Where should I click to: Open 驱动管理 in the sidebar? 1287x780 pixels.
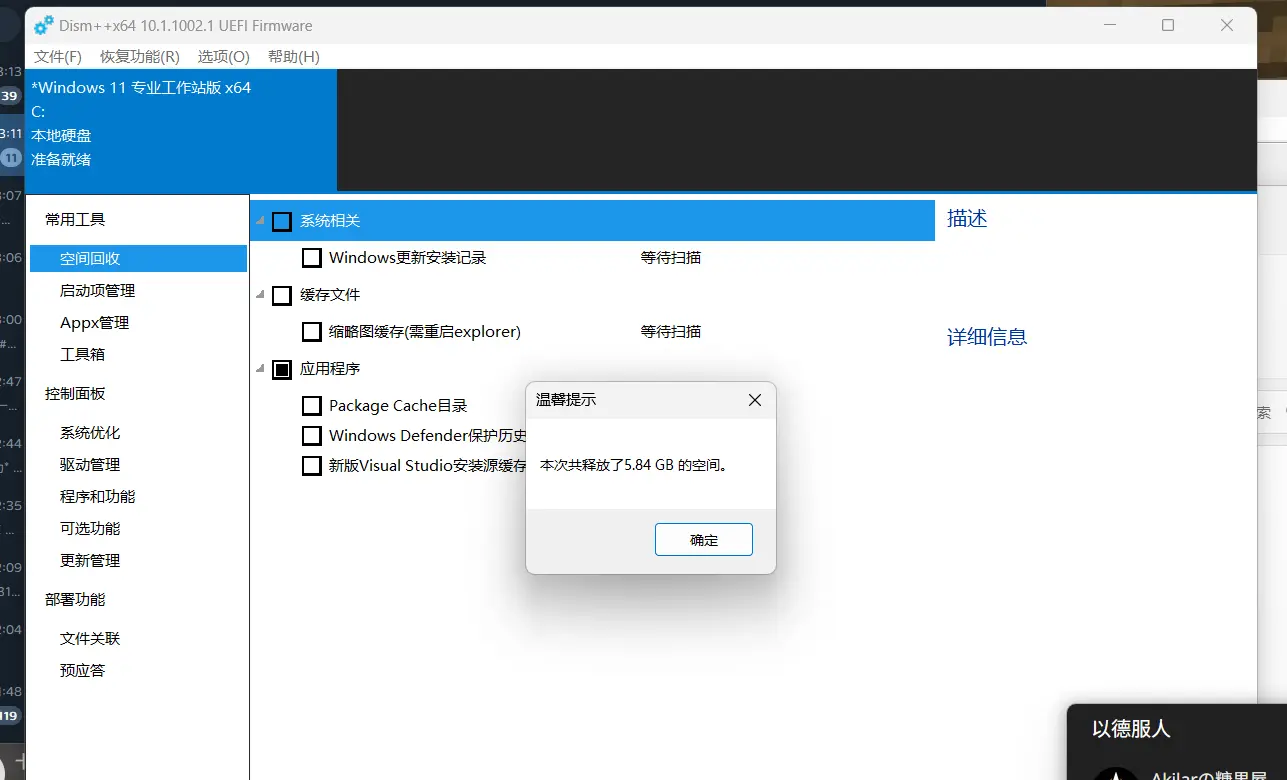(x=90, y=464)
